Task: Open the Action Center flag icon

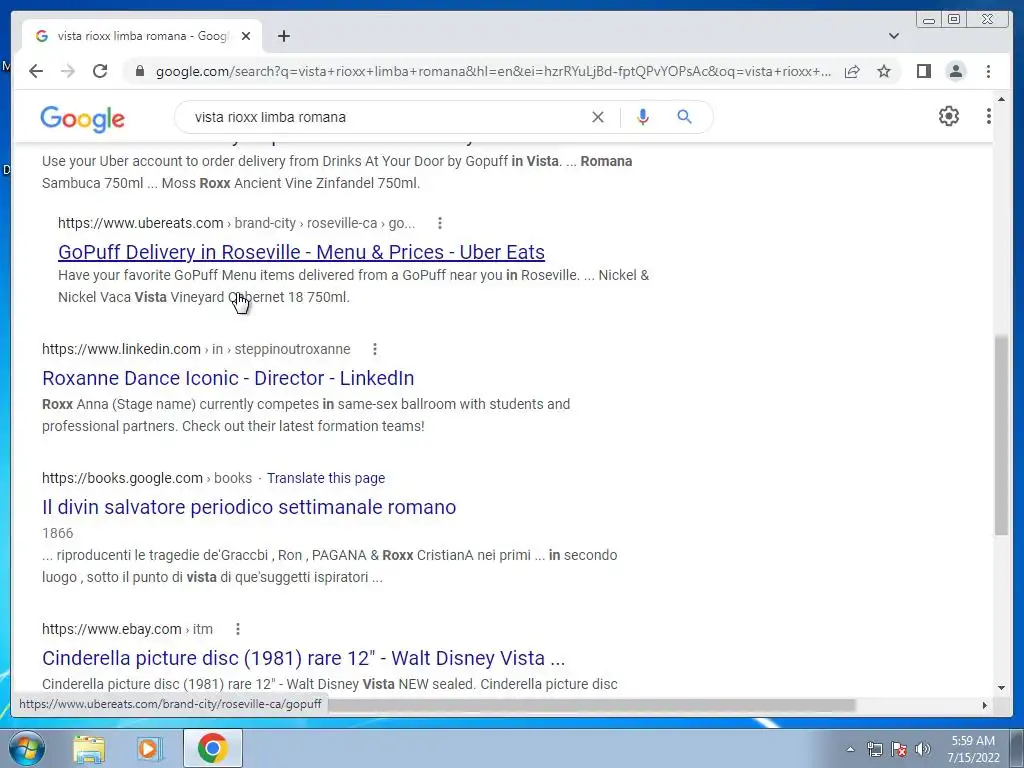Action: 899,749
